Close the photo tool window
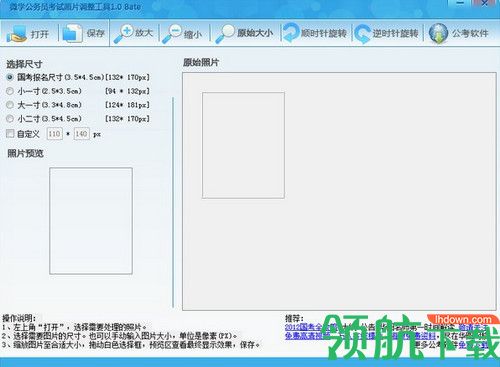Screen dimensions: 500x367 [x=485, y=3]
